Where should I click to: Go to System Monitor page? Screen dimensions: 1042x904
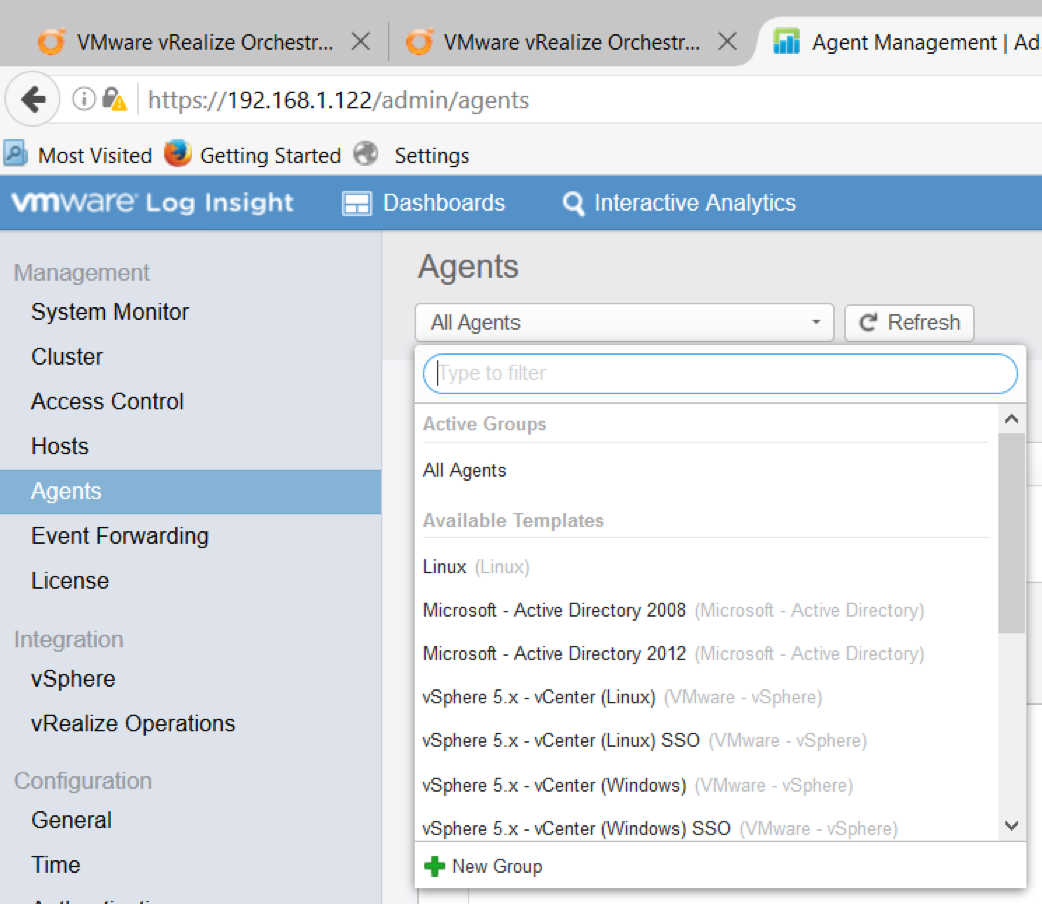tap(110, 312)
